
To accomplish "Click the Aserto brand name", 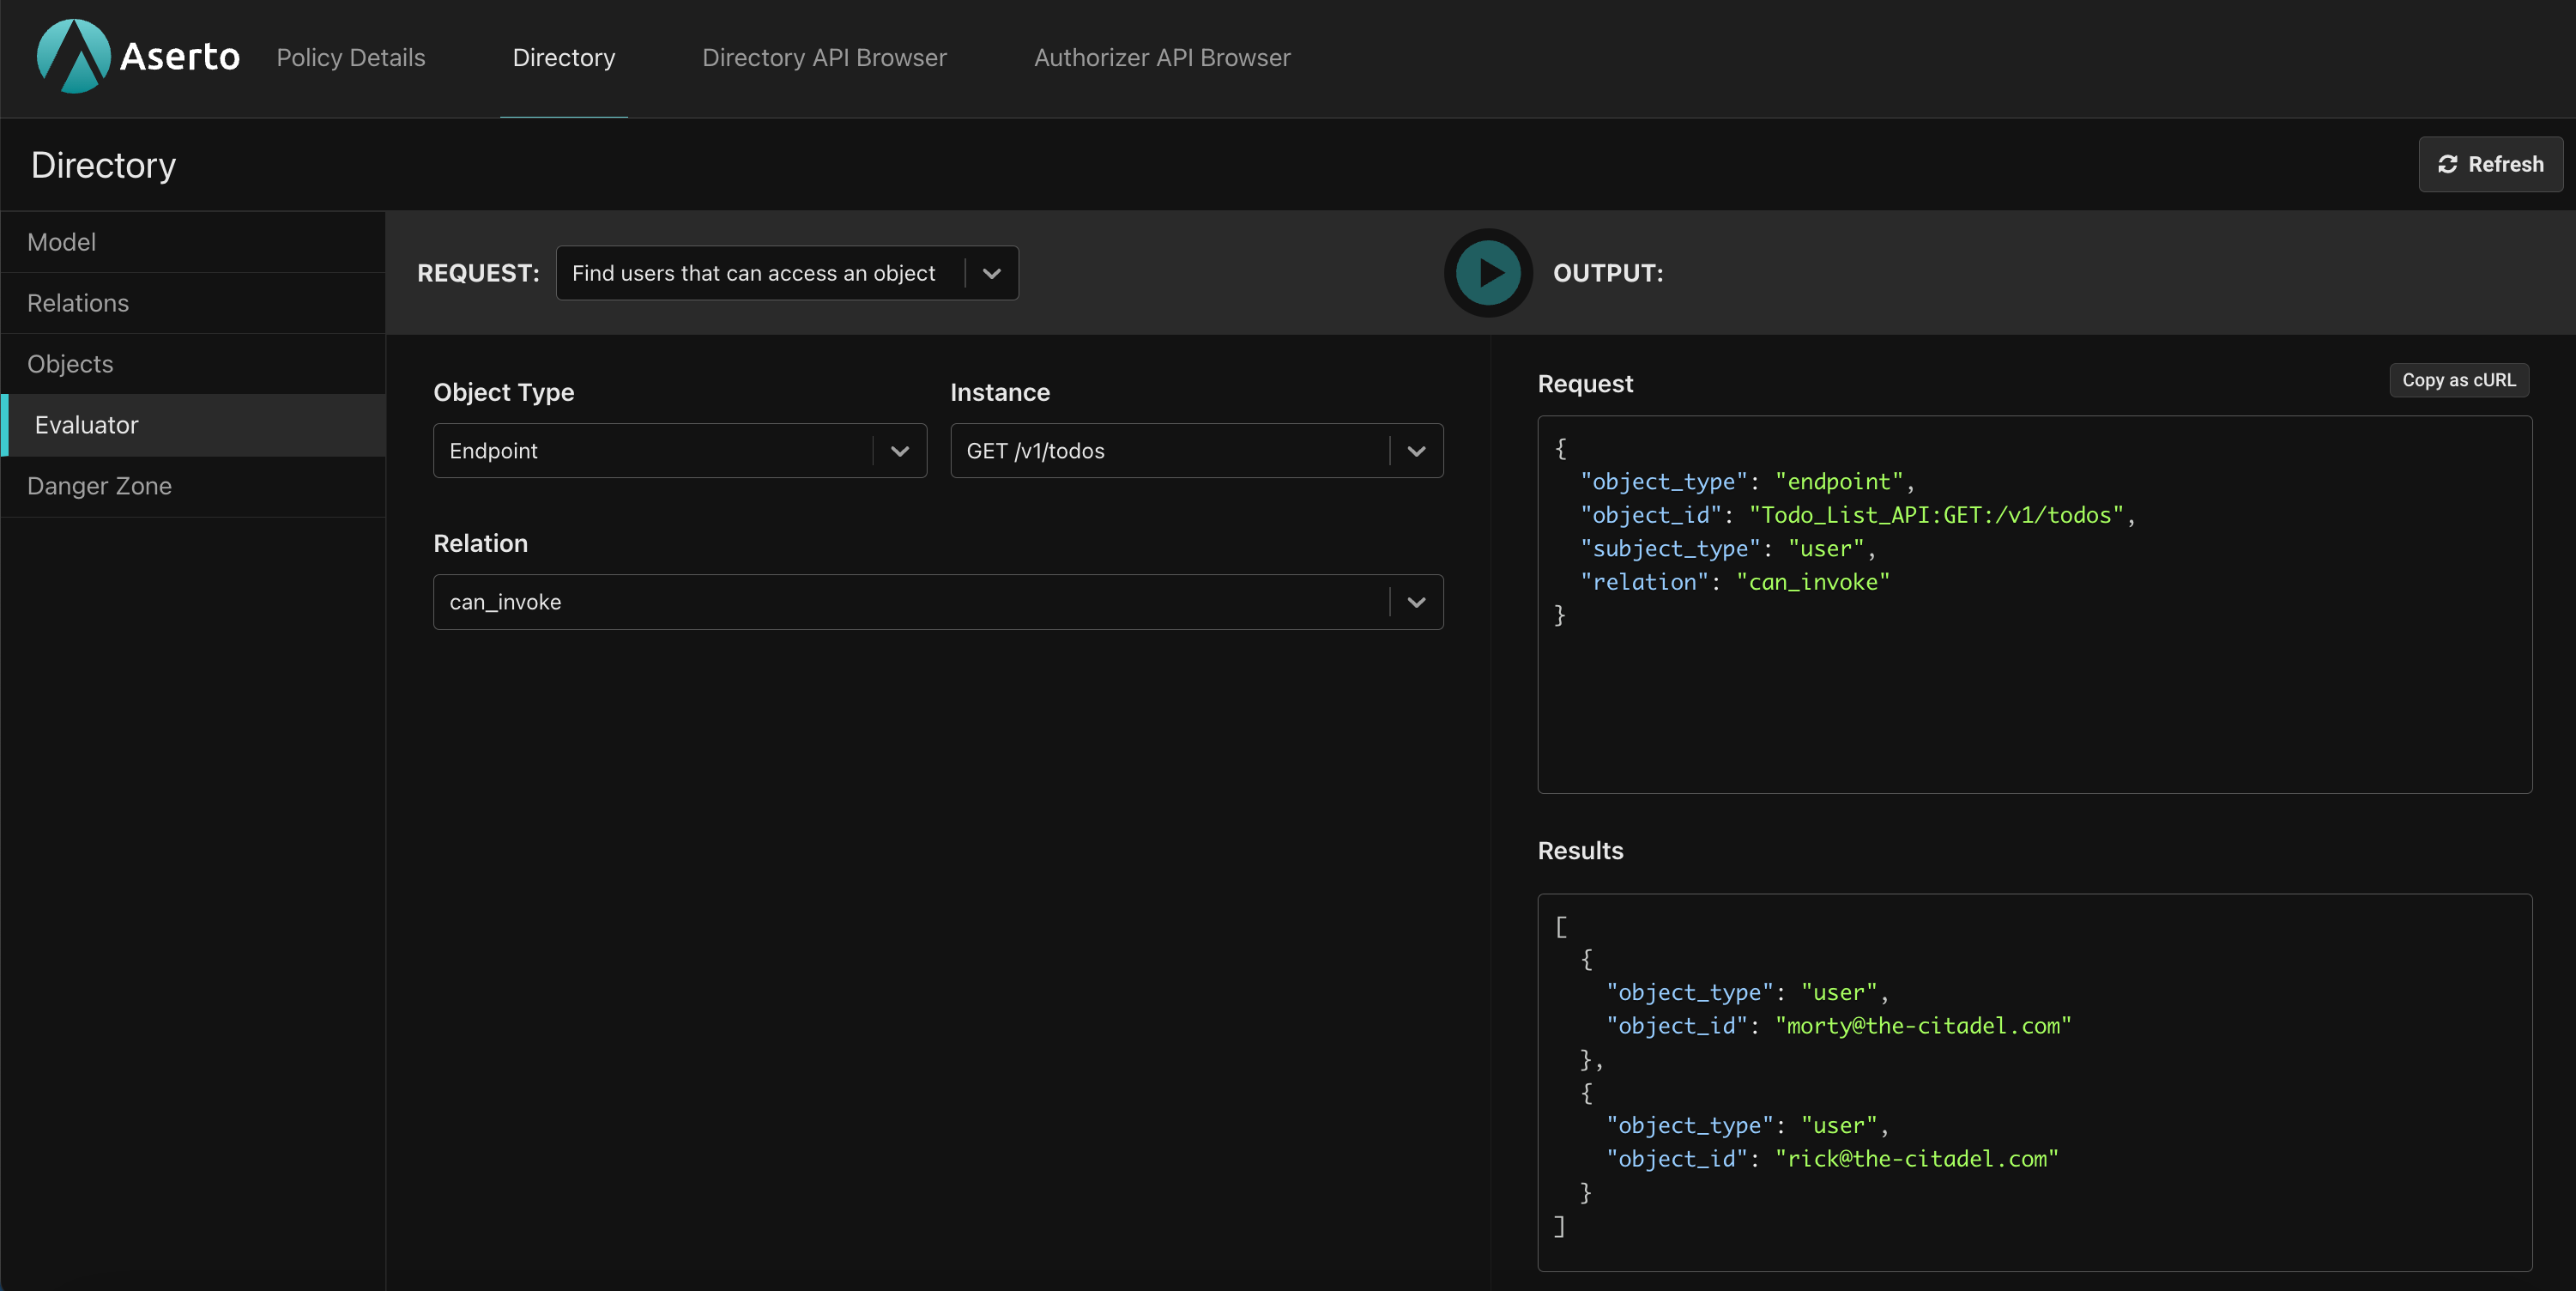I will tap(180, 57).
